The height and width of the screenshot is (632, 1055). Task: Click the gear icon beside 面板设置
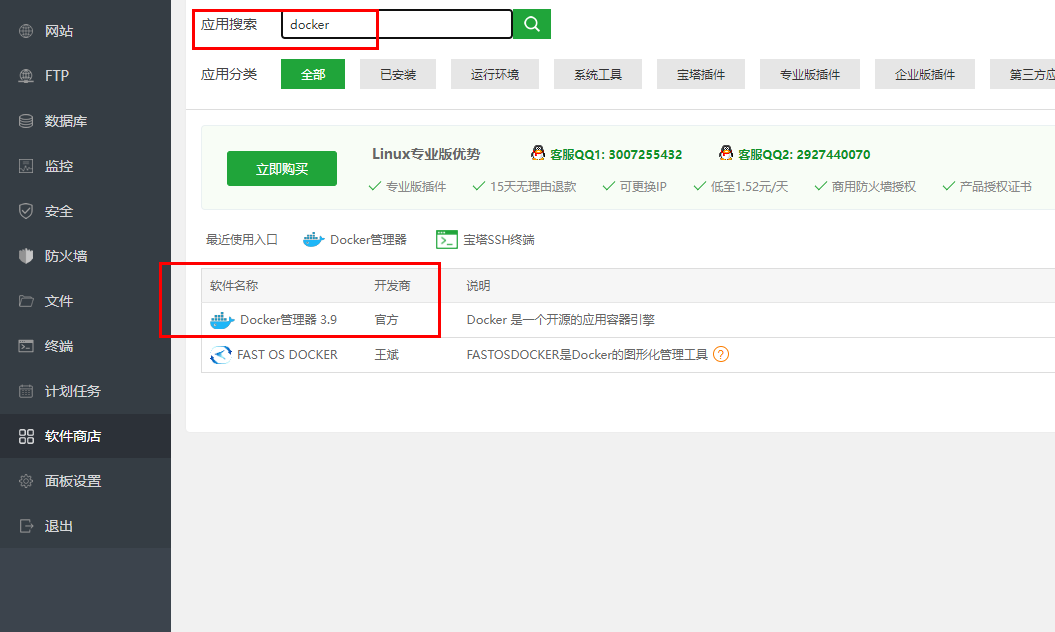[x=26, y=481]
